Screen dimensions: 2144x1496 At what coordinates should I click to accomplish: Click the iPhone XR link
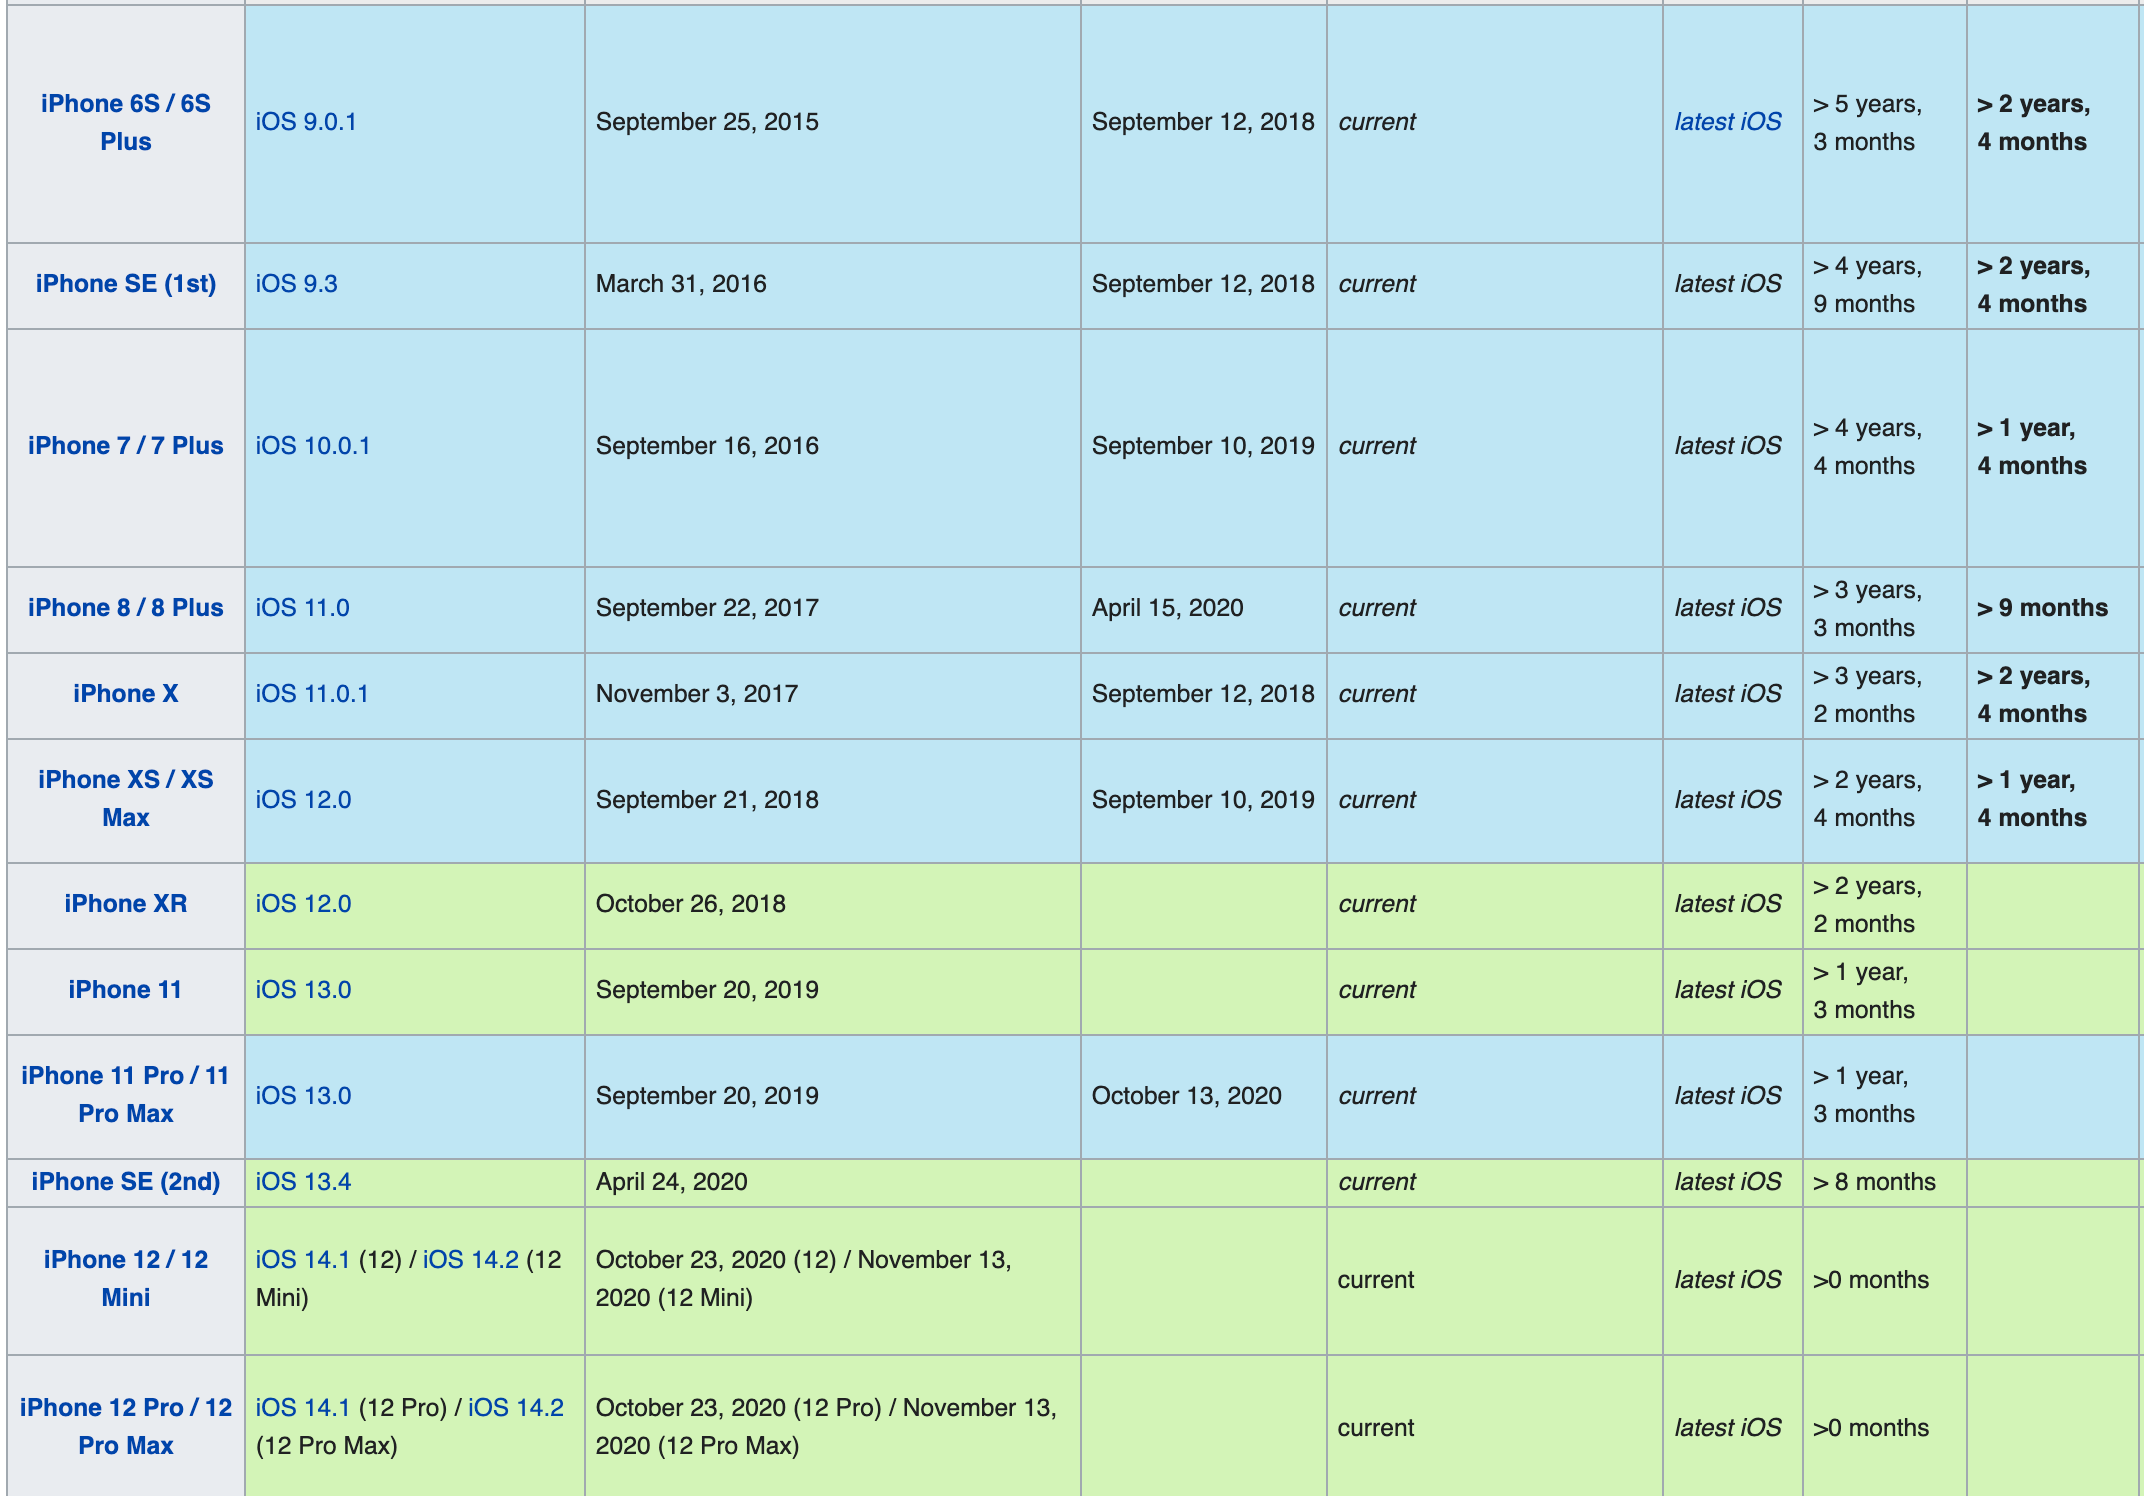[126, 904]
